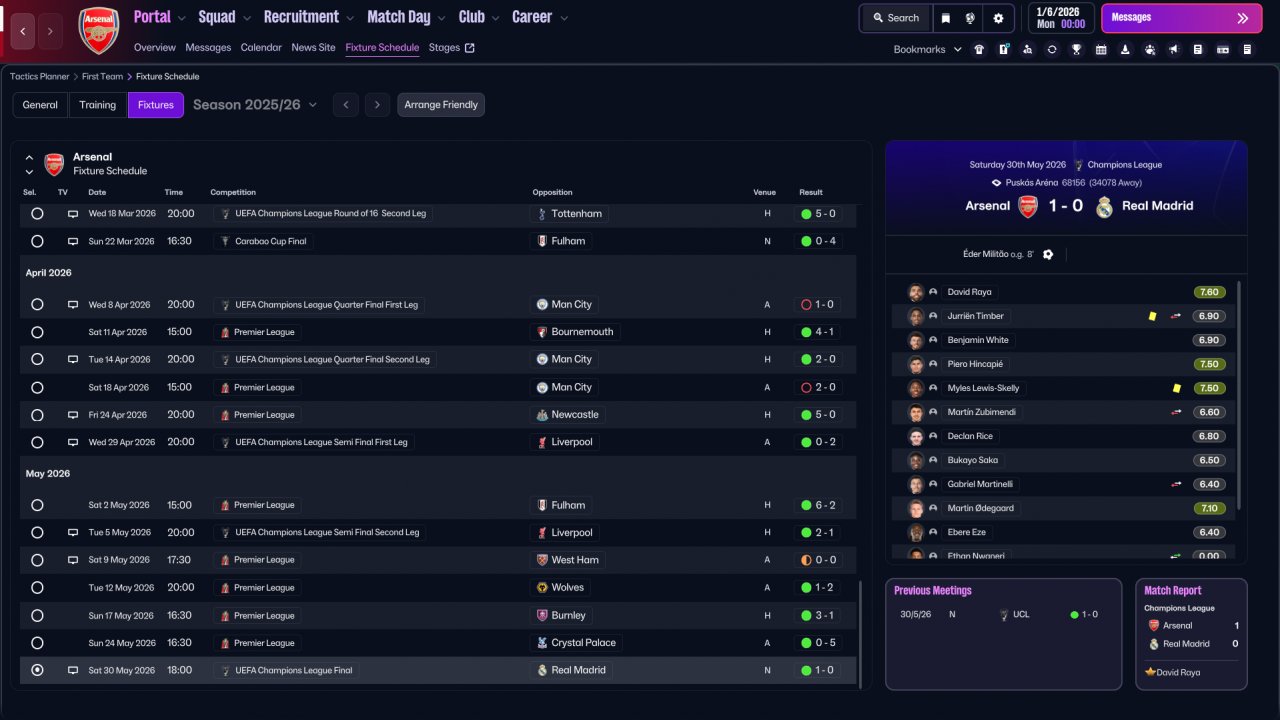Click TV icon on Sat 9 May West Ham row
The width and height of the screenshot is (1280, 720).
point(73,560)
